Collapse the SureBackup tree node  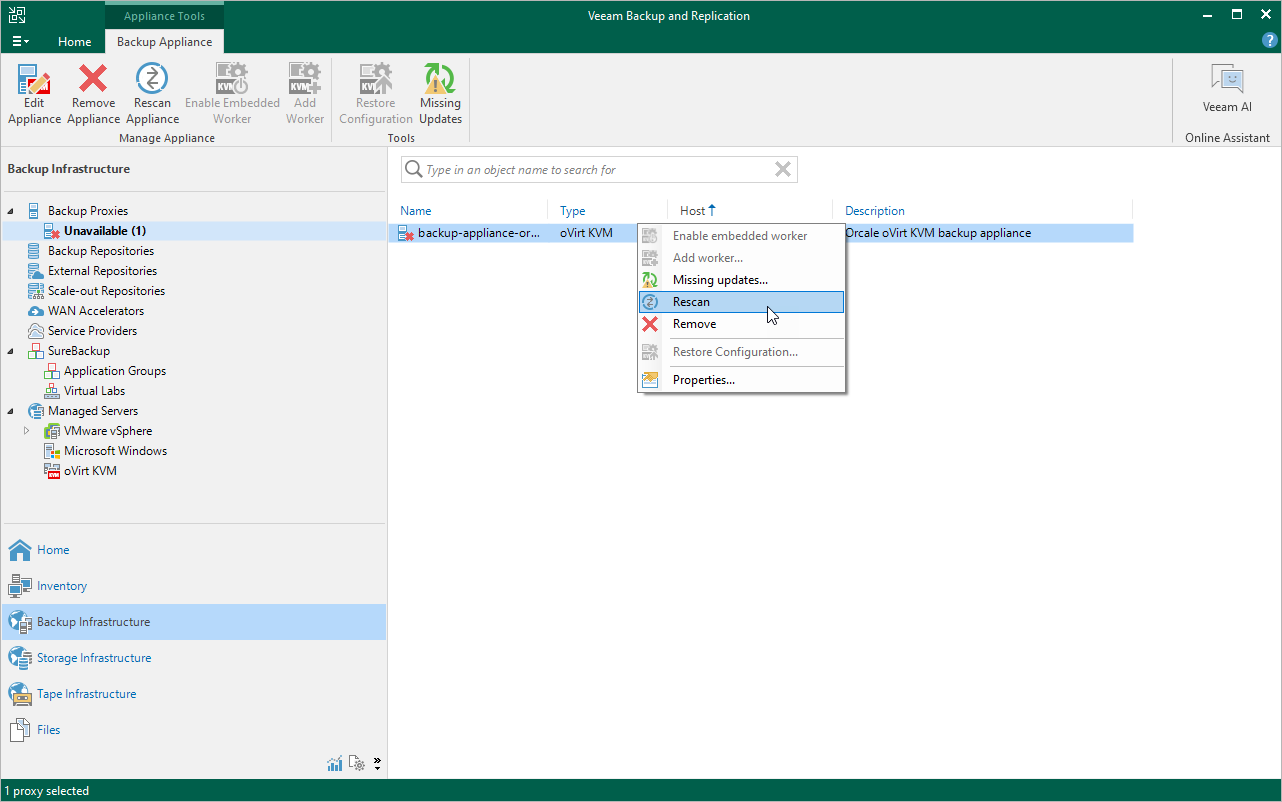coord(11,351)
